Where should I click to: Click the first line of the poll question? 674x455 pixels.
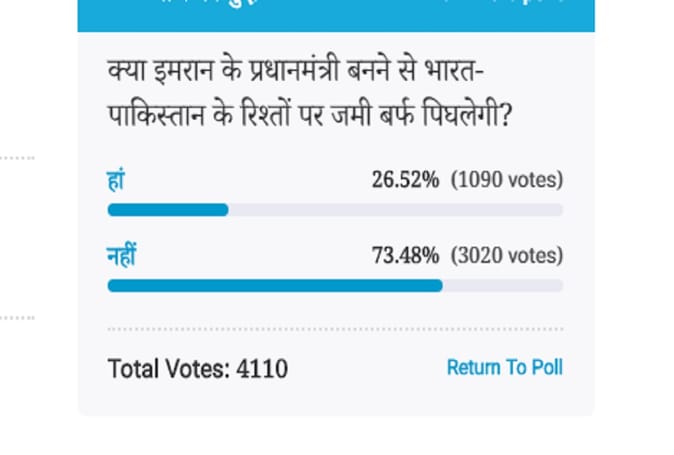pyautogui.click(x=296, y=70)
